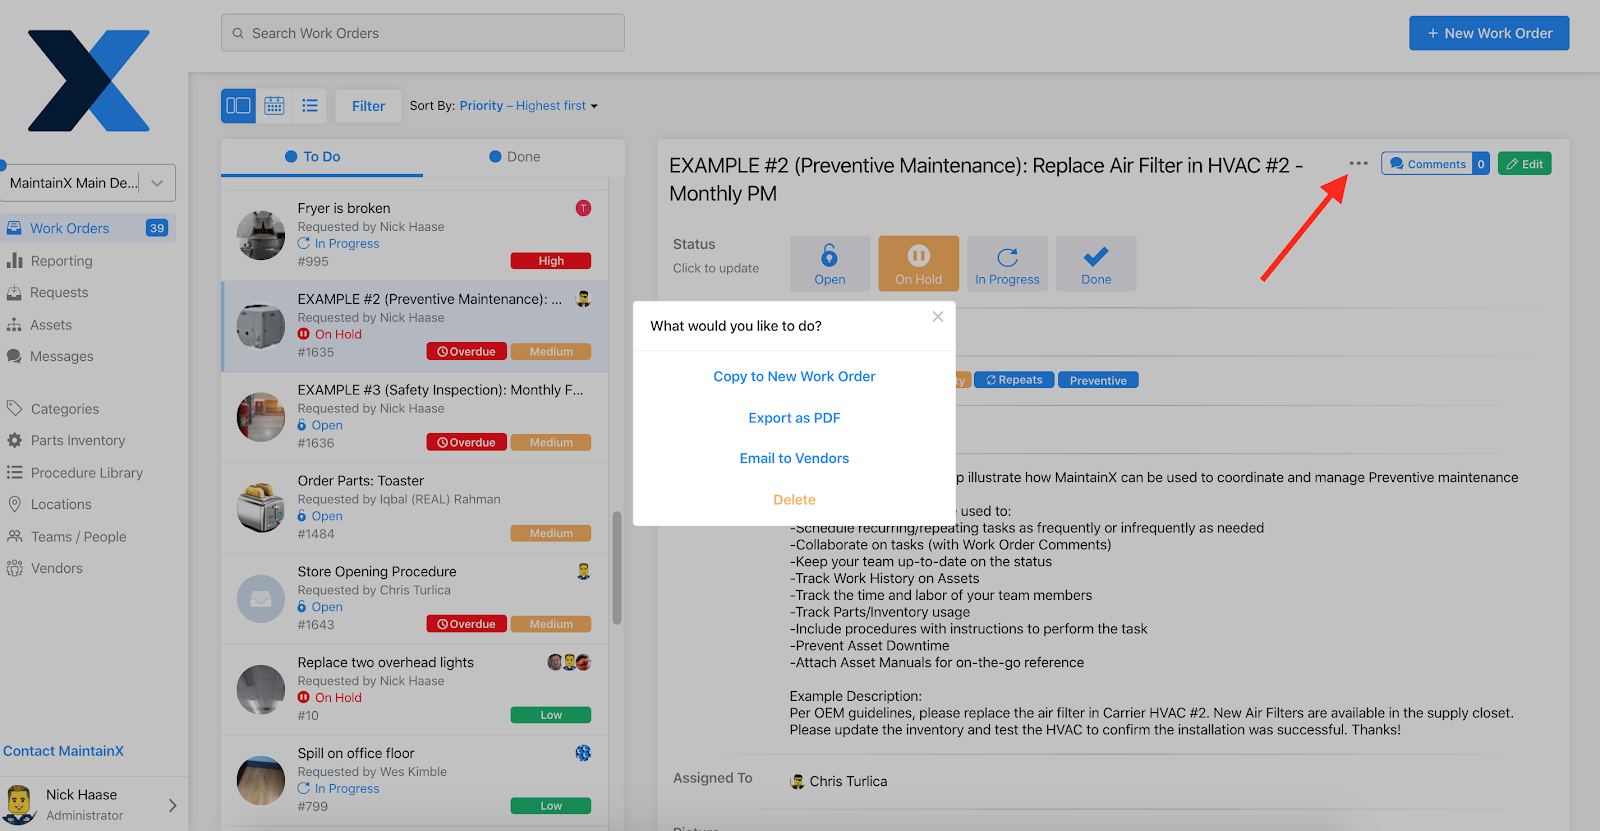The width and height of the screenshot is (1600, 831).
Task: Open Spill on office floor work order
Action: [x=414, y=781]
